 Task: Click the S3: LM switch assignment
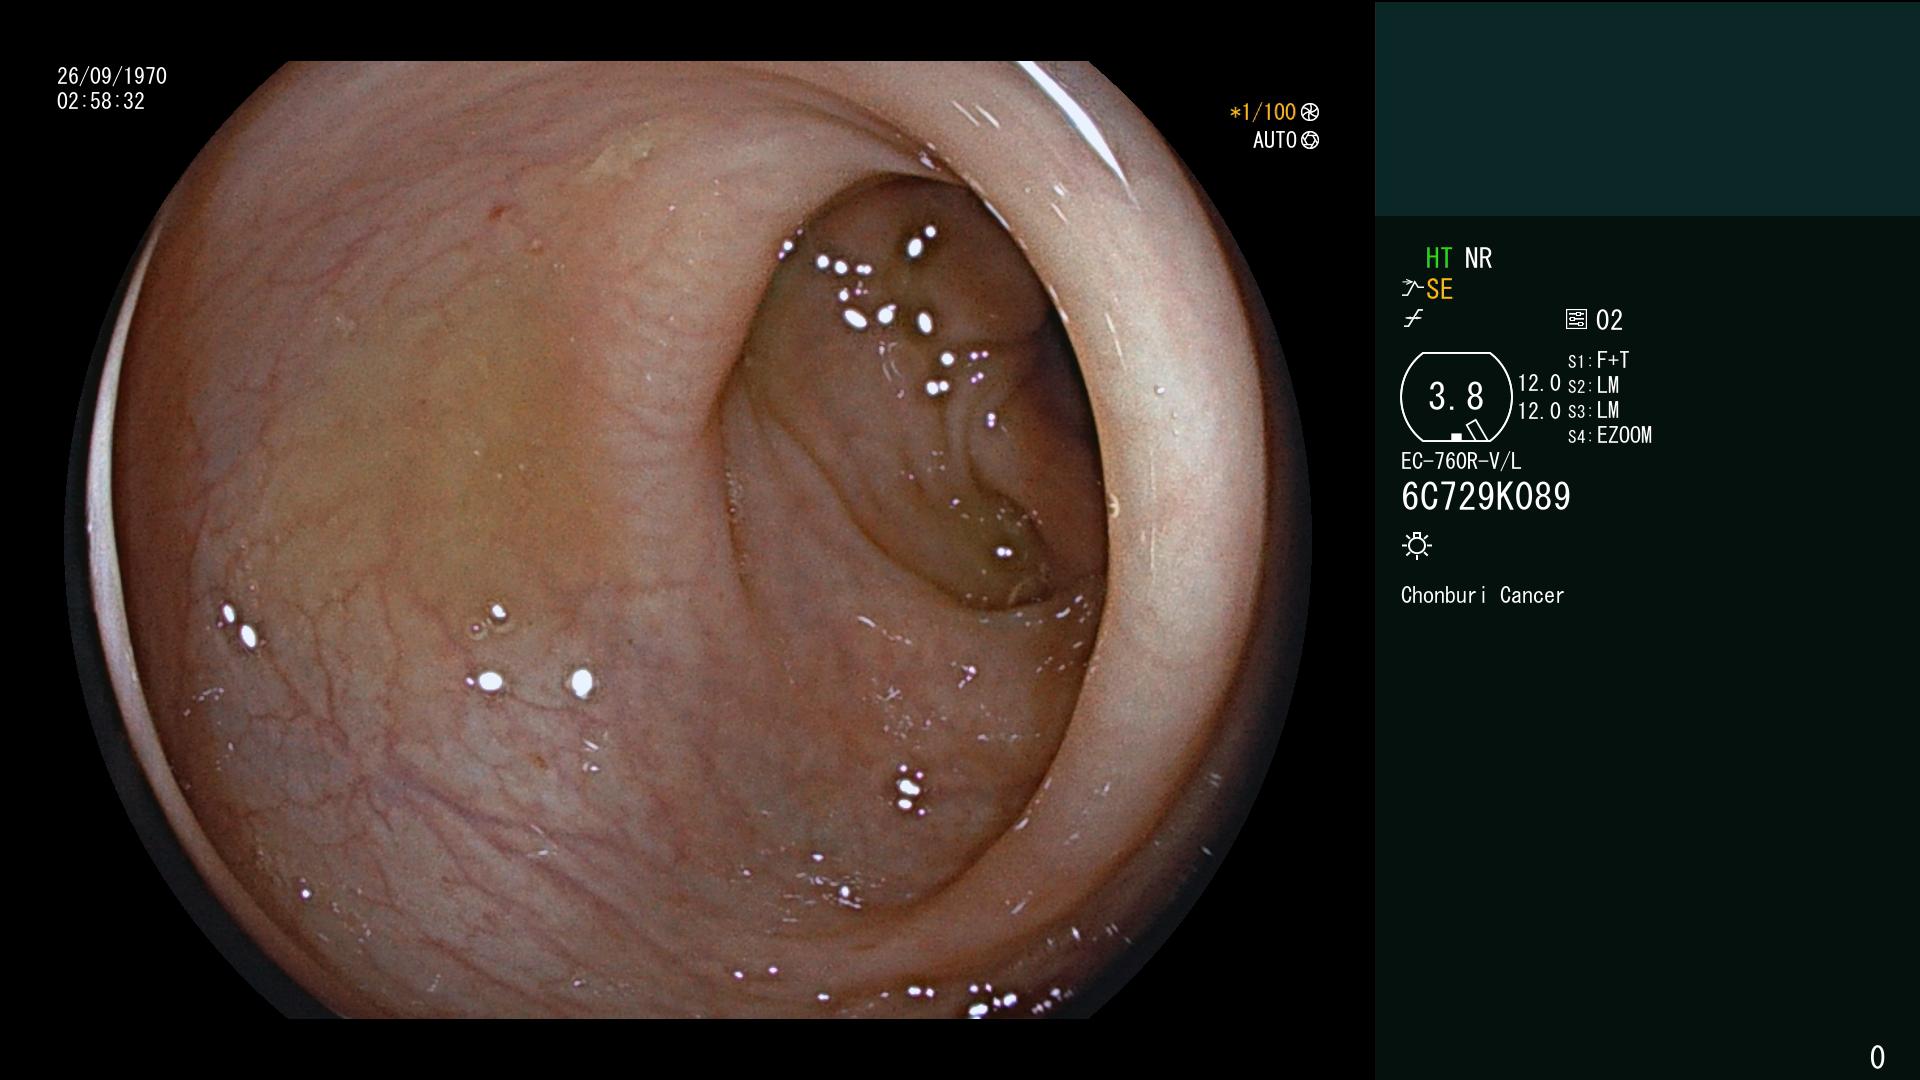[1594, 410]
